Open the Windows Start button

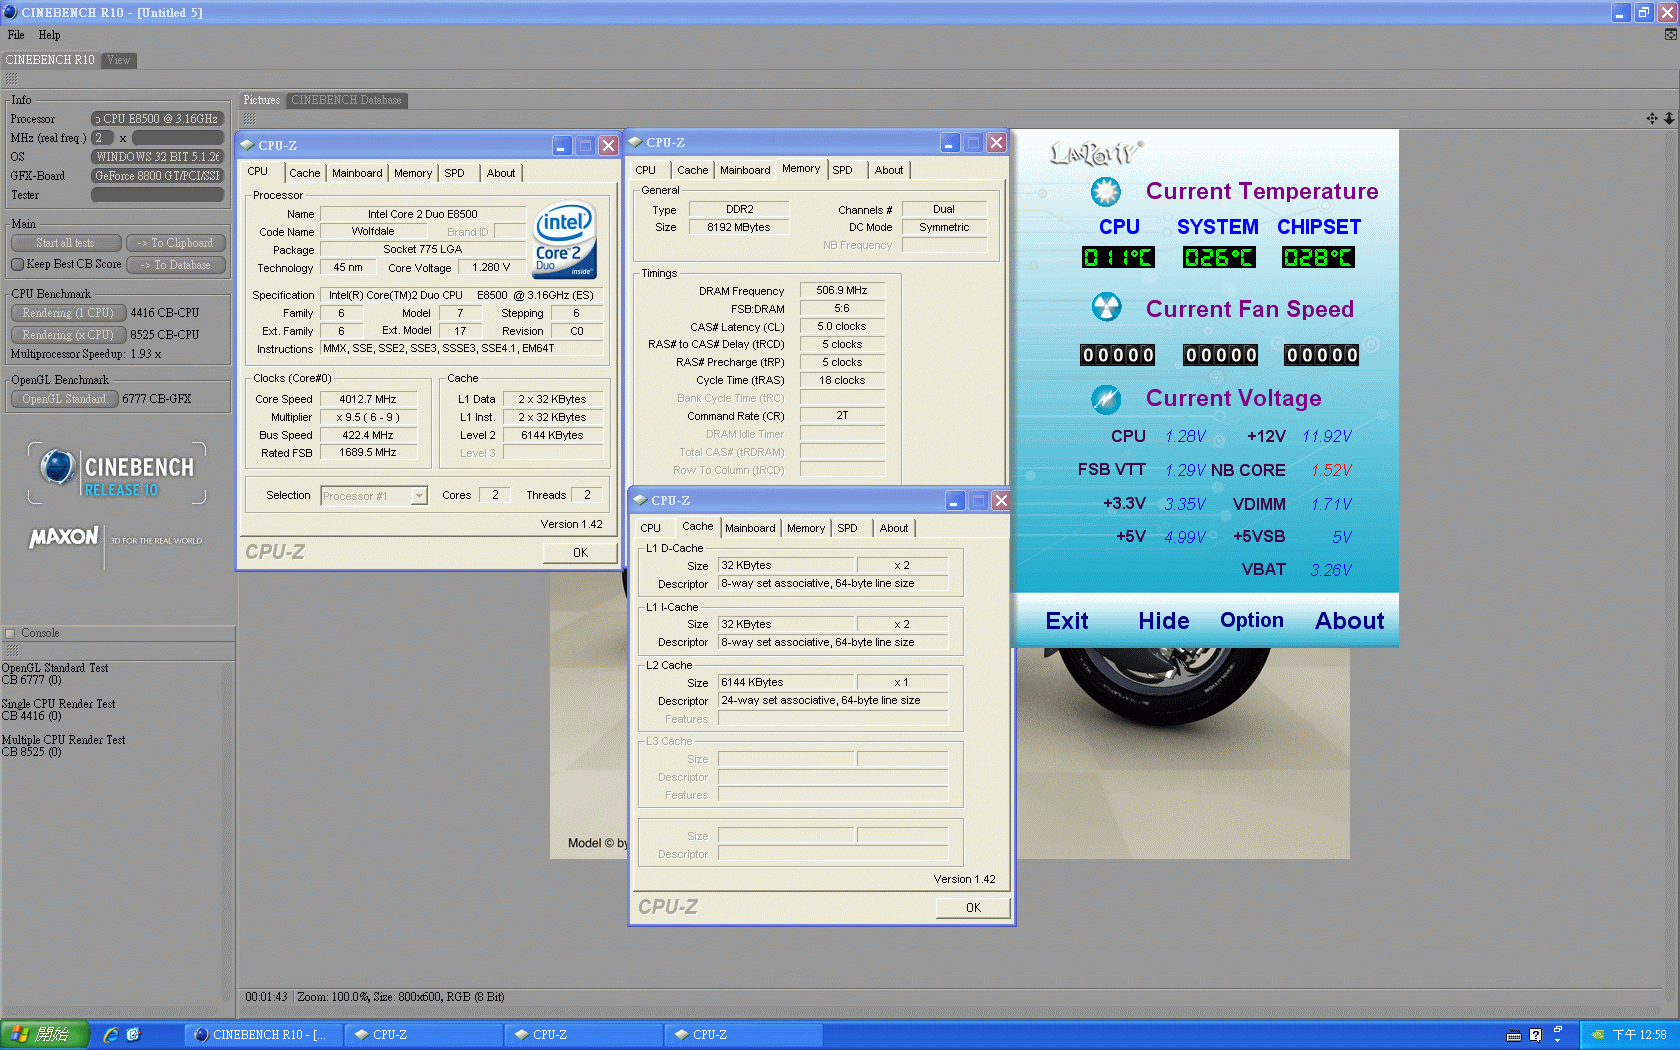click(x=45, y=1035)
